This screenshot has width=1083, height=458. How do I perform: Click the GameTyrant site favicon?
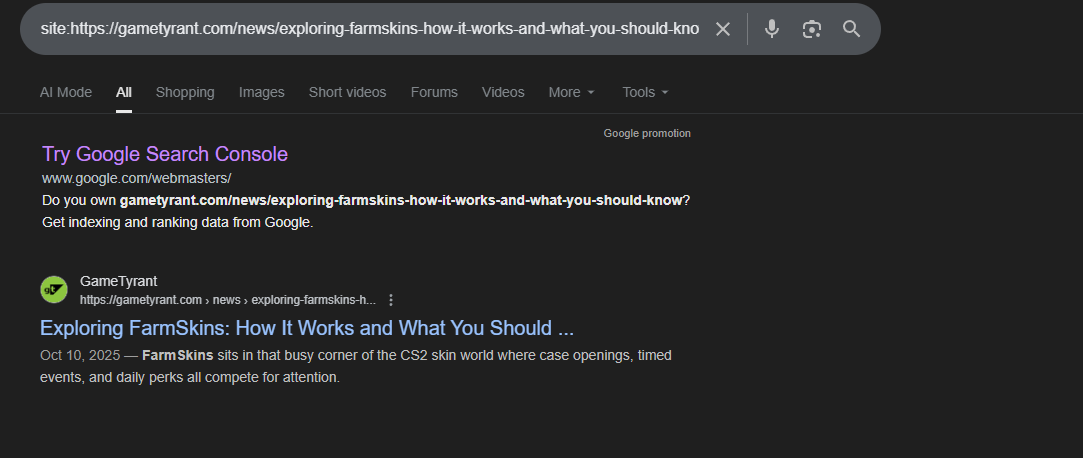coord(54,290)
